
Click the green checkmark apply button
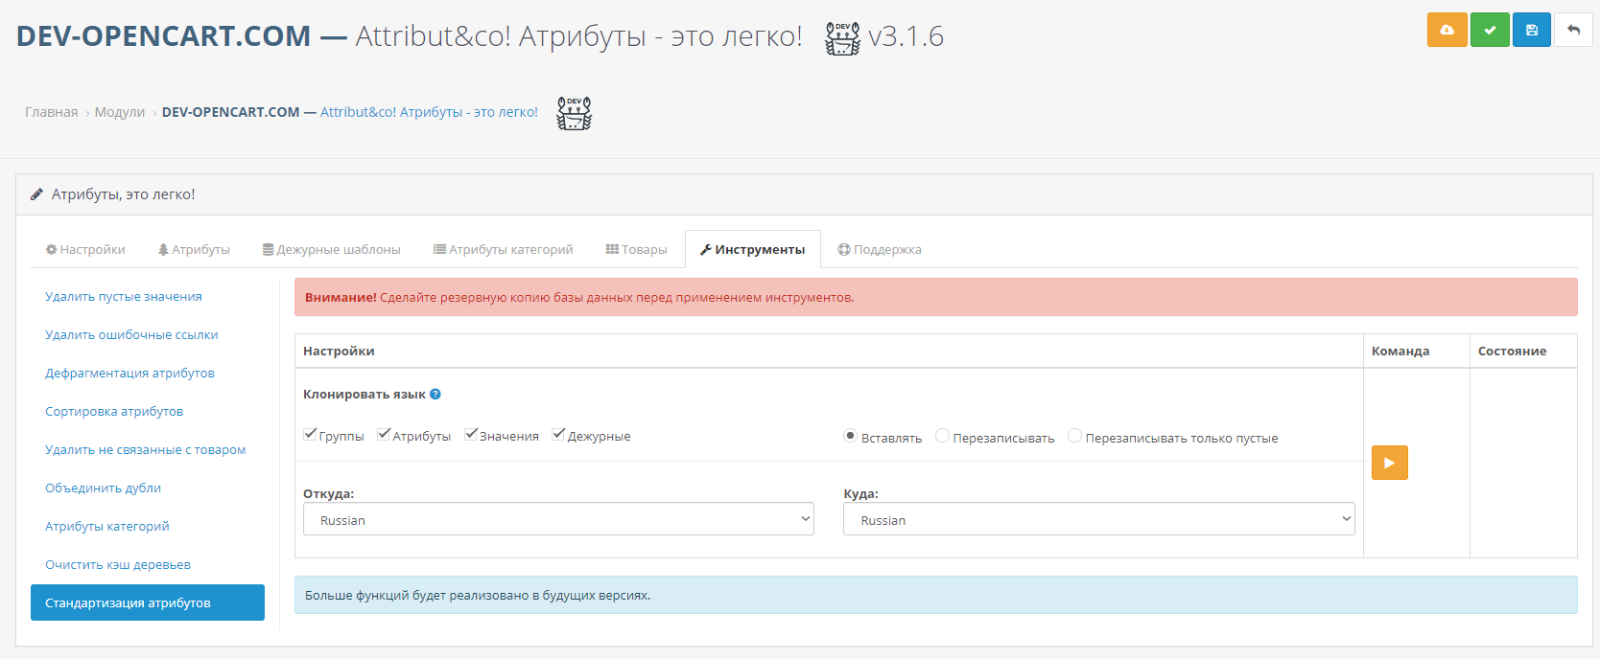tap(1490, 30)
